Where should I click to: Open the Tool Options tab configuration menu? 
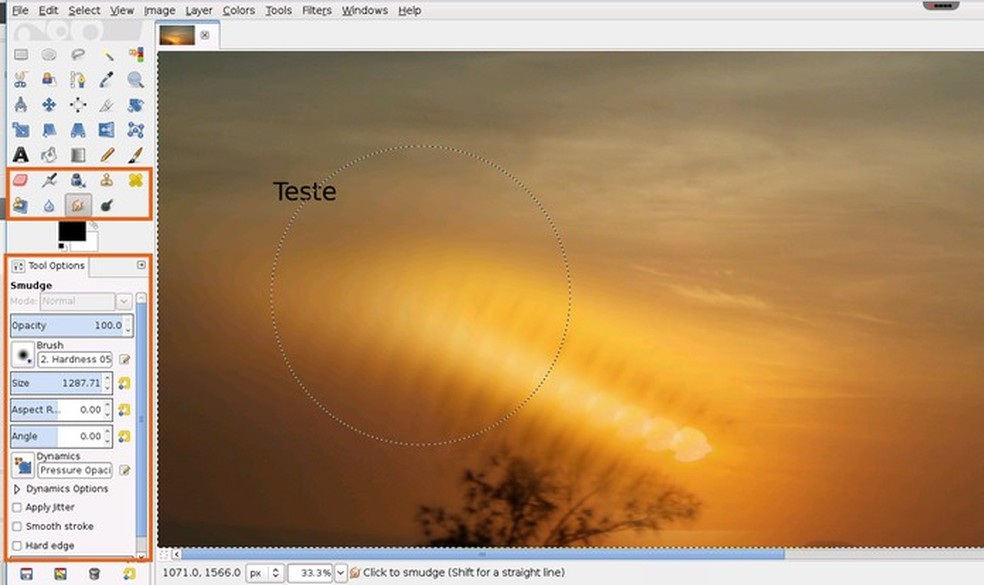tap(141, 265)
